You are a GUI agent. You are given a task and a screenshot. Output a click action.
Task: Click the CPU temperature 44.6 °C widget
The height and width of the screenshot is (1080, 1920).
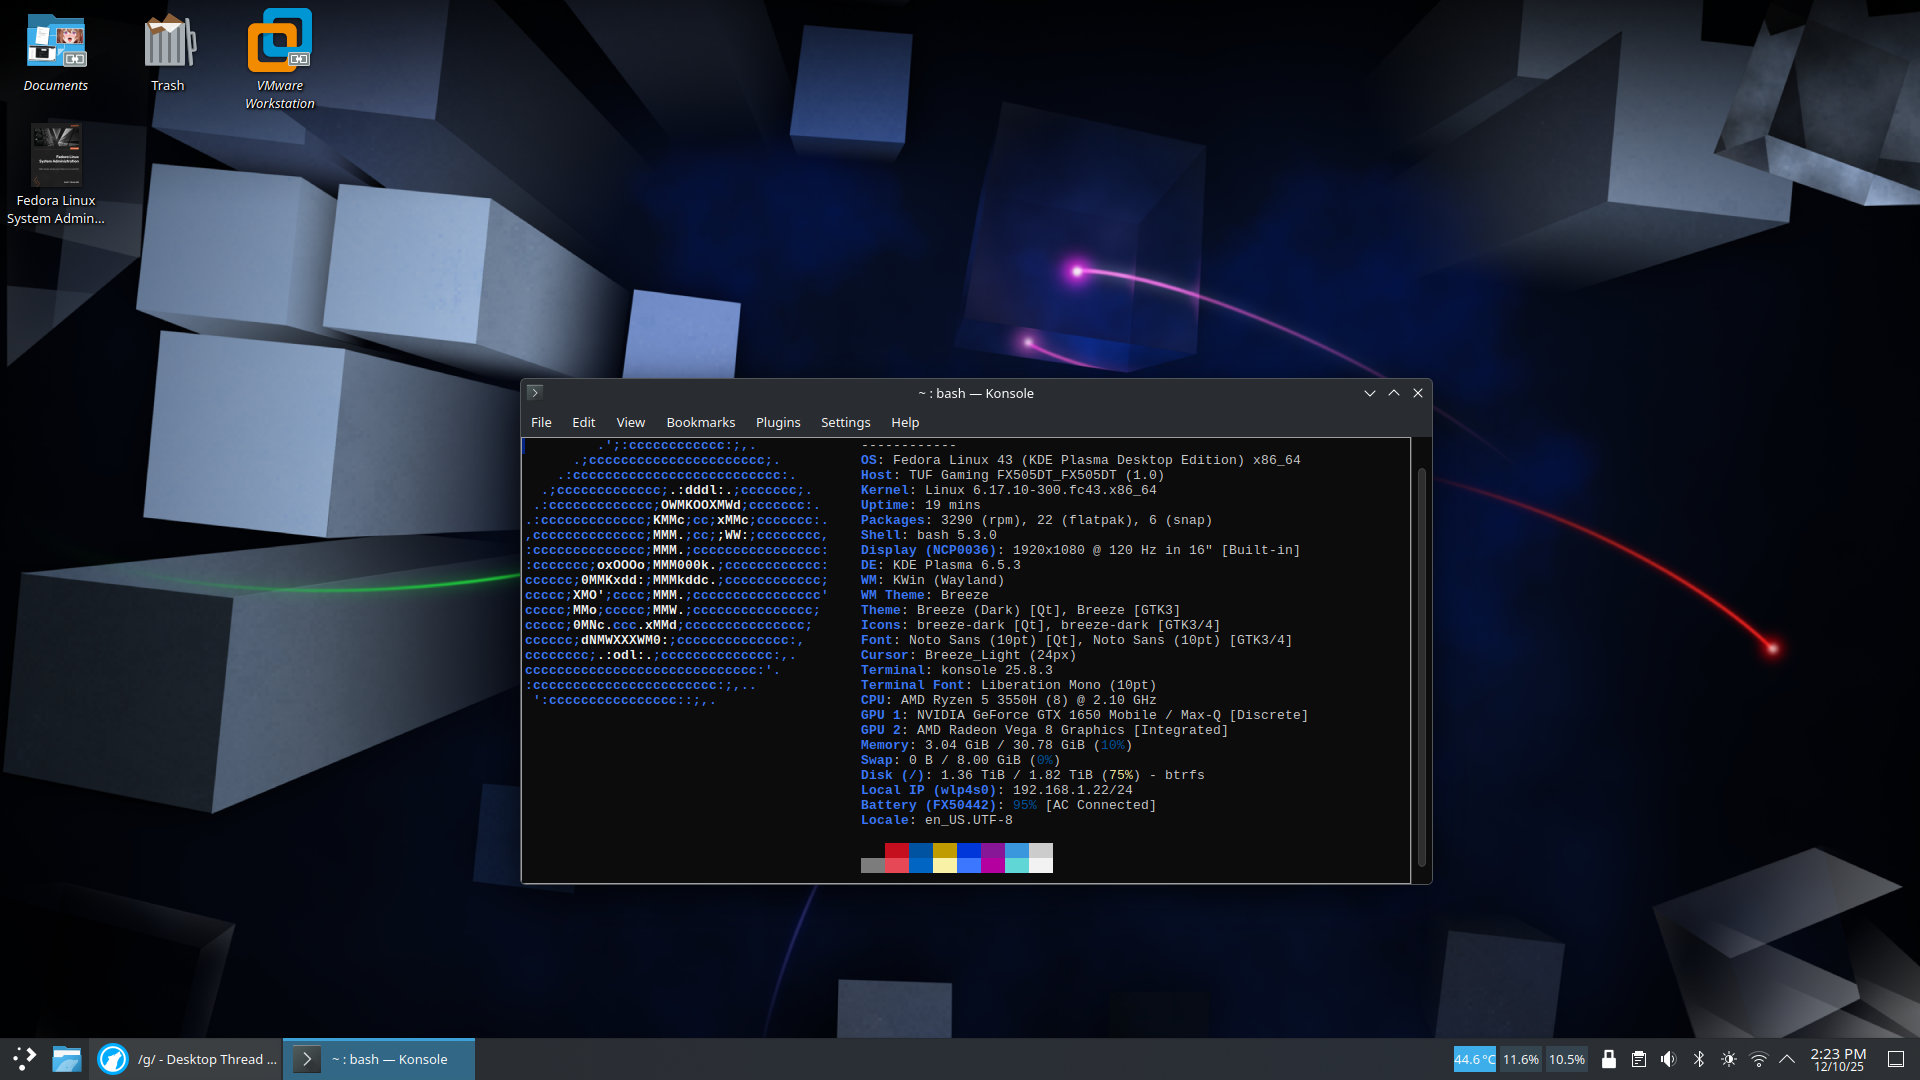(x=1474, y=1059)
